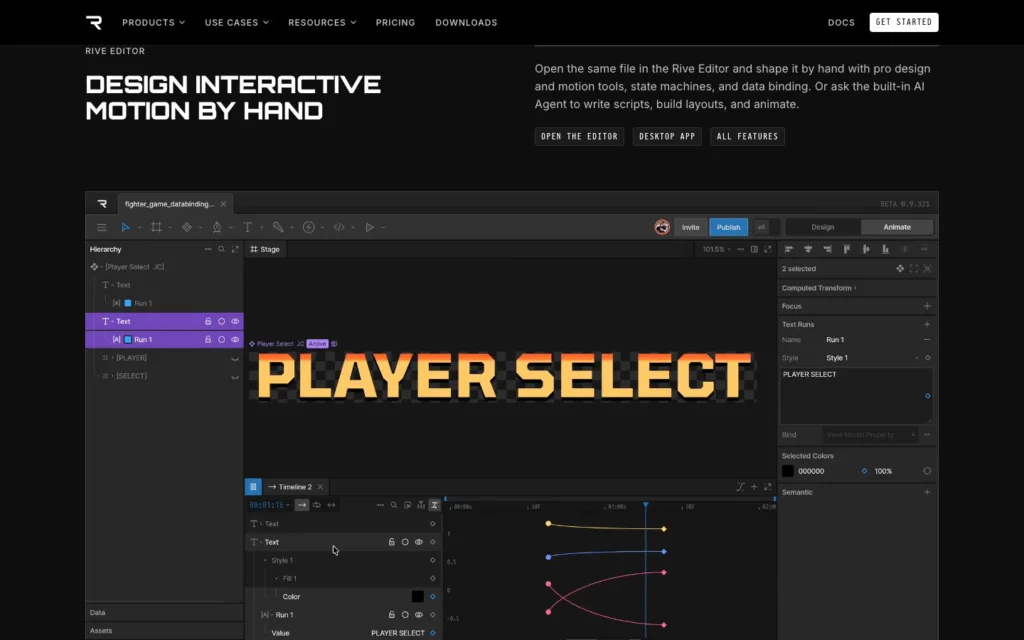This screenshot has width=1024, height=640.
Task: Select the Timeline 2 tab
Action: pos(295,487)
